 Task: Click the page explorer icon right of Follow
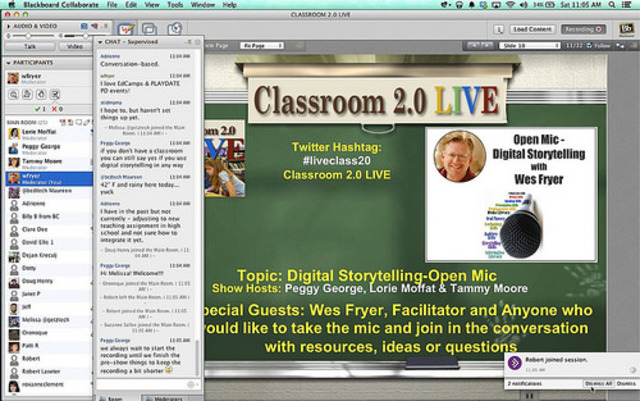(x=620, y=46)
